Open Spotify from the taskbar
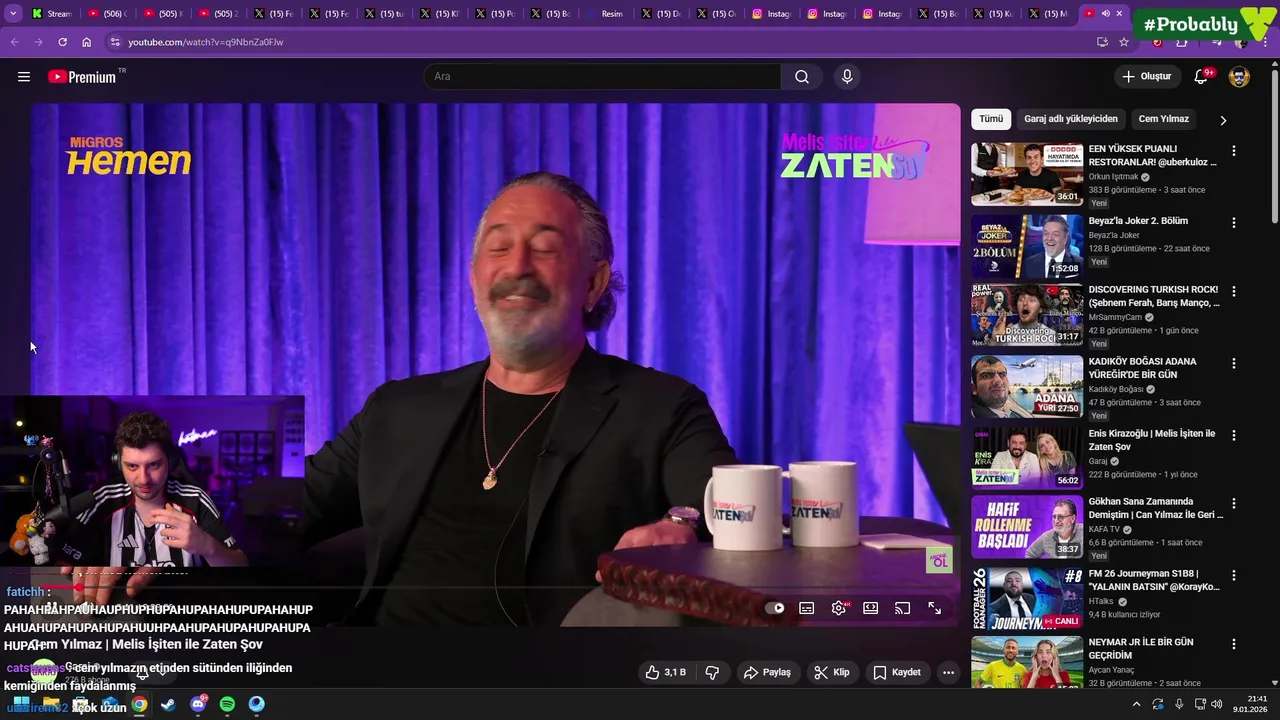Image resolution: width=1280 pixels, height=720 pixels. (x=227, y=705)
